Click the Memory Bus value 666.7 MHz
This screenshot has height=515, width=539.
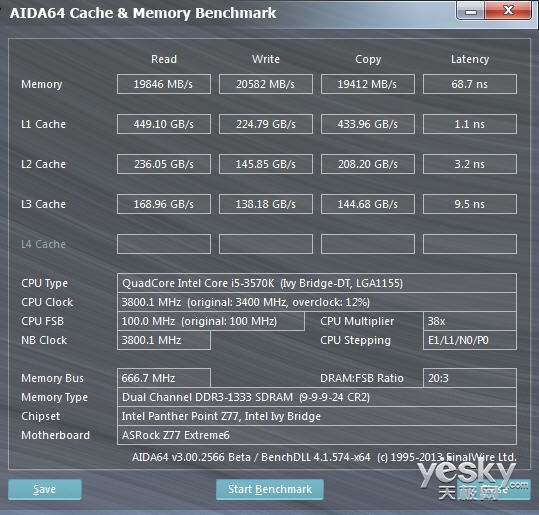click(164, 378)
